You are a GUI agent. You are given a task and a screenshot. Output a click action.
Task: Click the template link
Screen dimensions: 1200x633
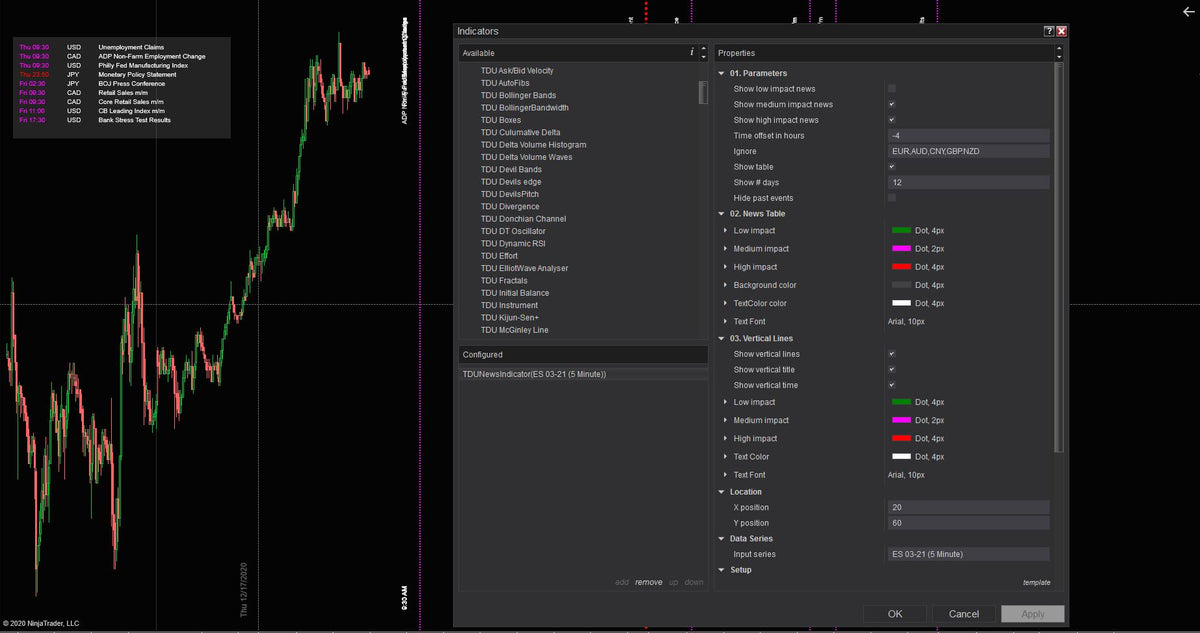(x=1036, y=582)
